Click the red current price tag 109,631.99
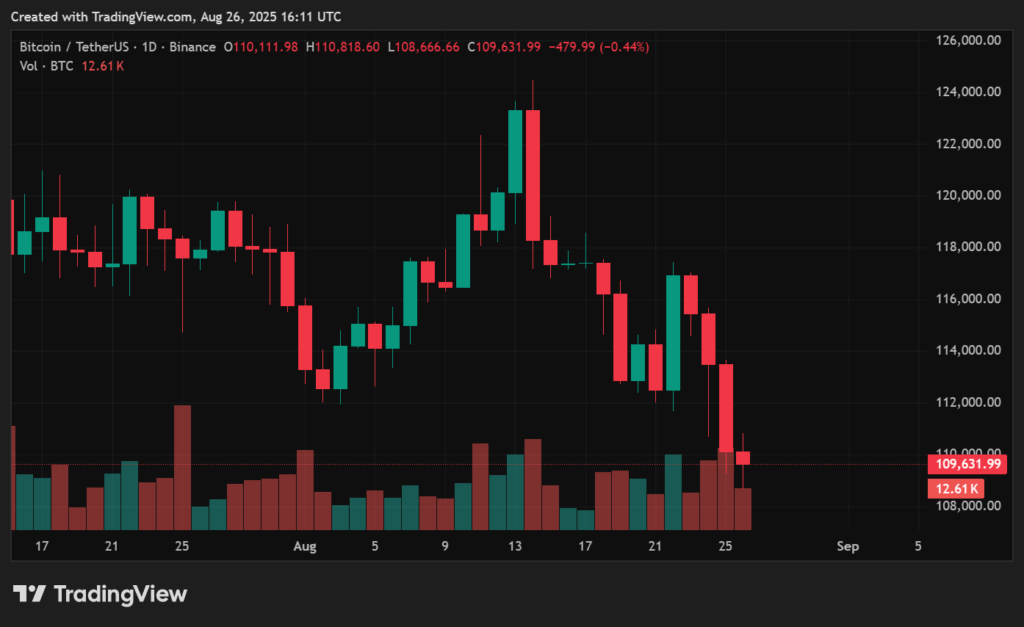 point(965,463)
